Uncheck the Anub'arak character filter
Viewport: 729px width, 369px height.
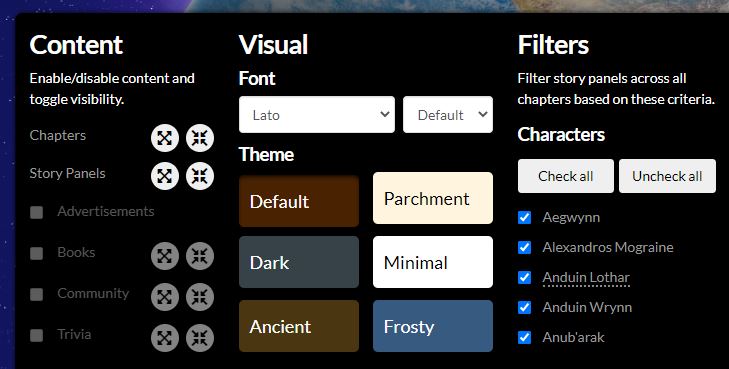pos(524,337)
